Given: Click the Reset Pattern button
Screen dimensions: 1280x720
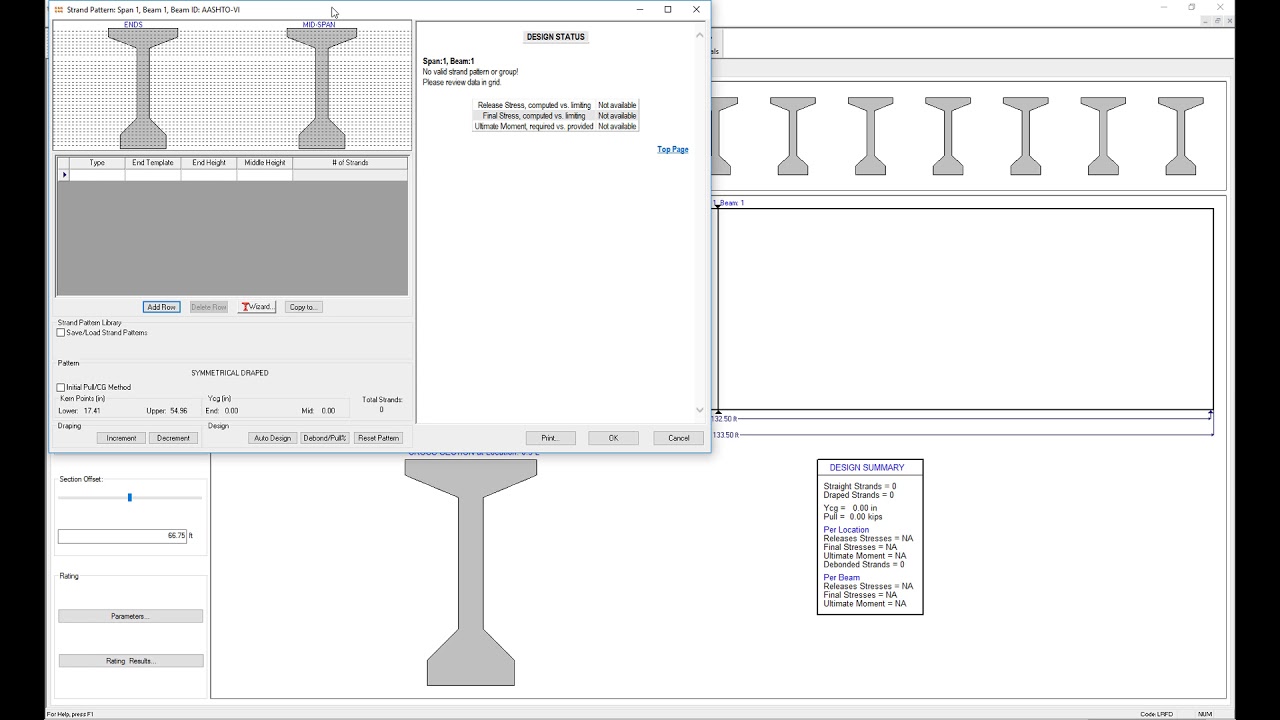Looking at the screenshot, I should click(x=379, y=438).
